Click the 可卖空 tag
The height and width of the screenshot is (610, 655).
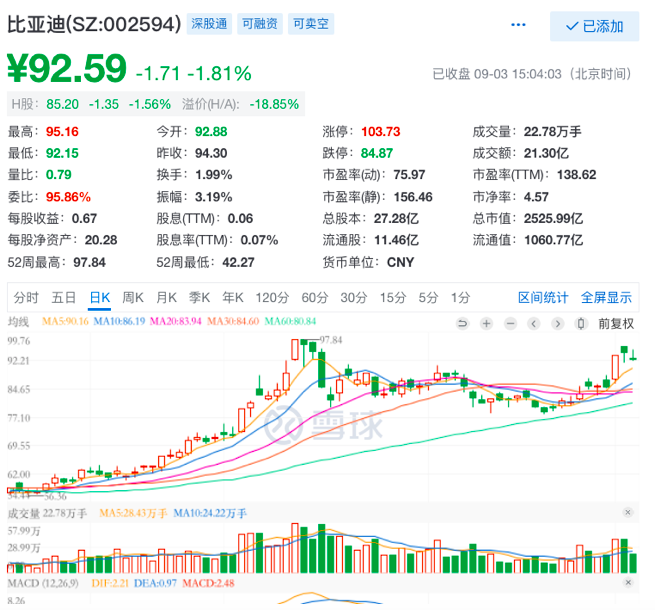pyautogui.click(x=311, y=24)
